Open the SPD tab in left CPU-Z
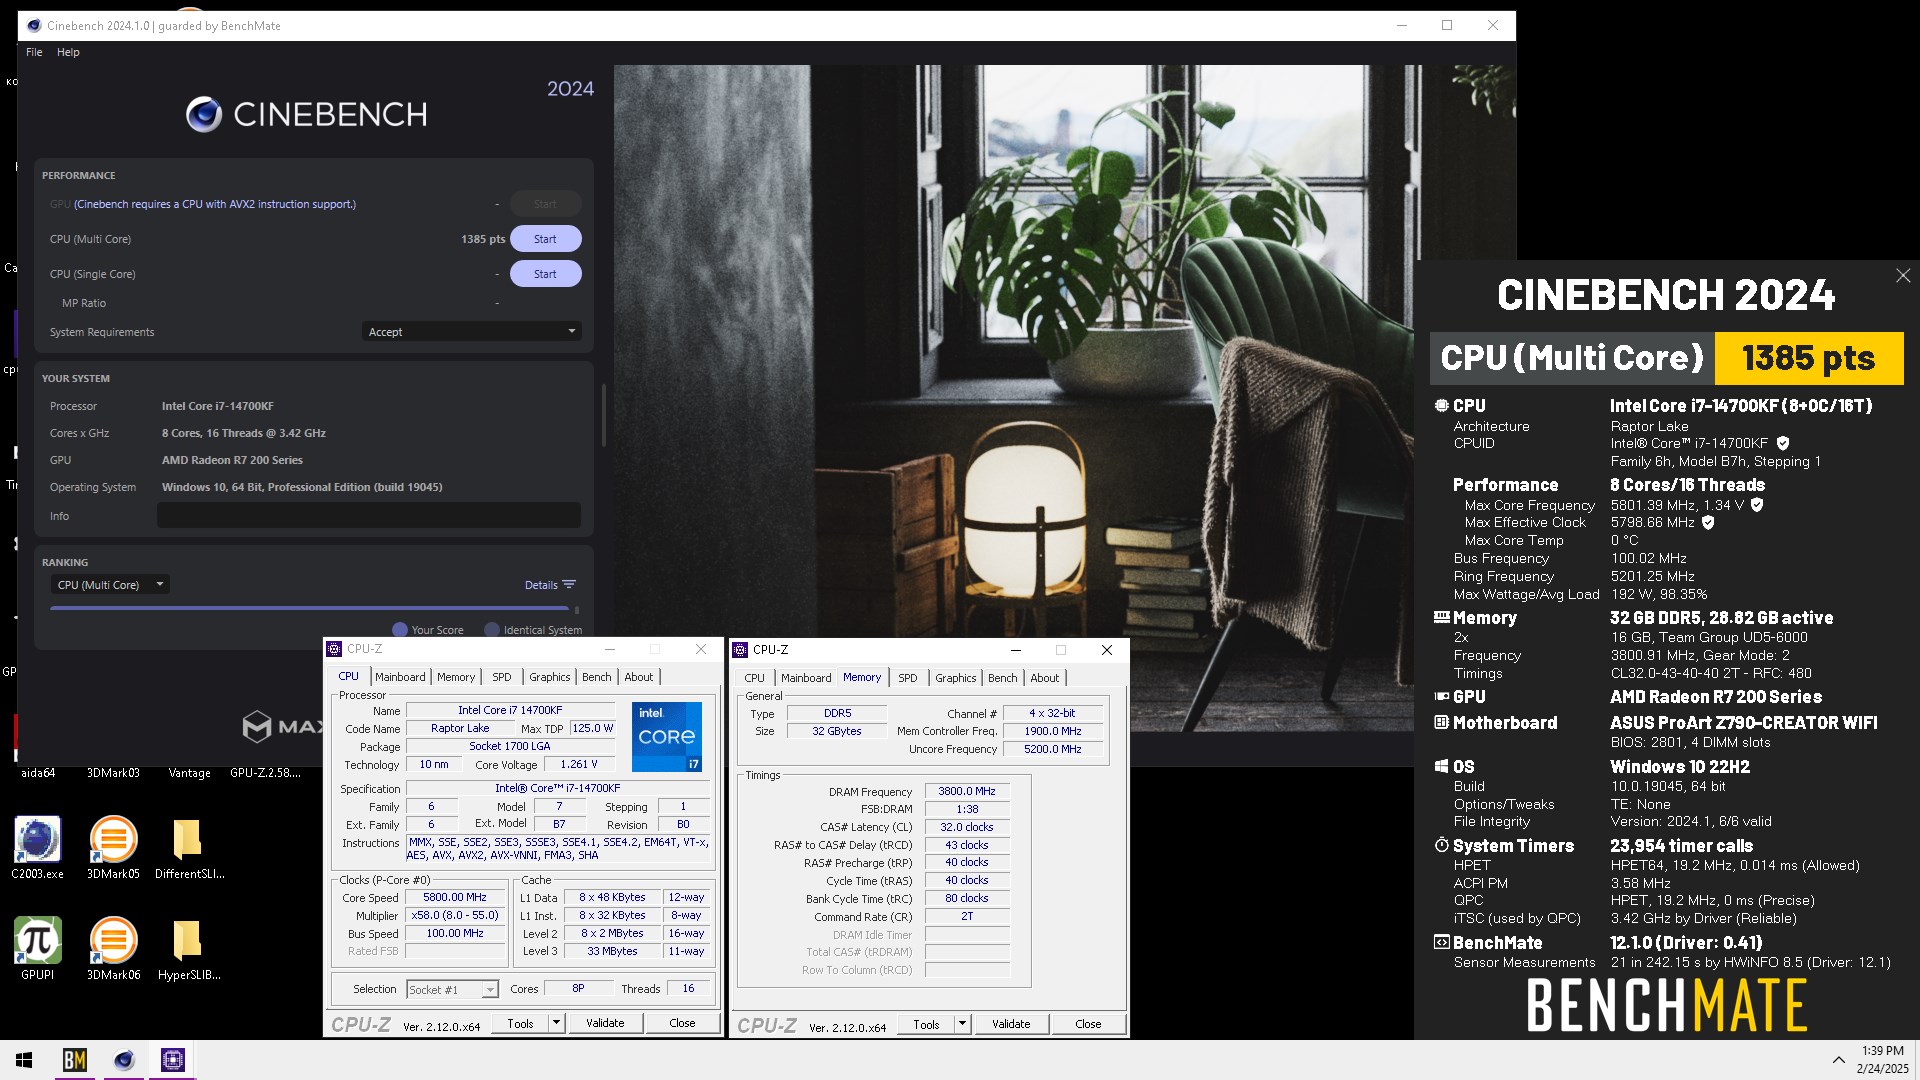 point(502,677)
